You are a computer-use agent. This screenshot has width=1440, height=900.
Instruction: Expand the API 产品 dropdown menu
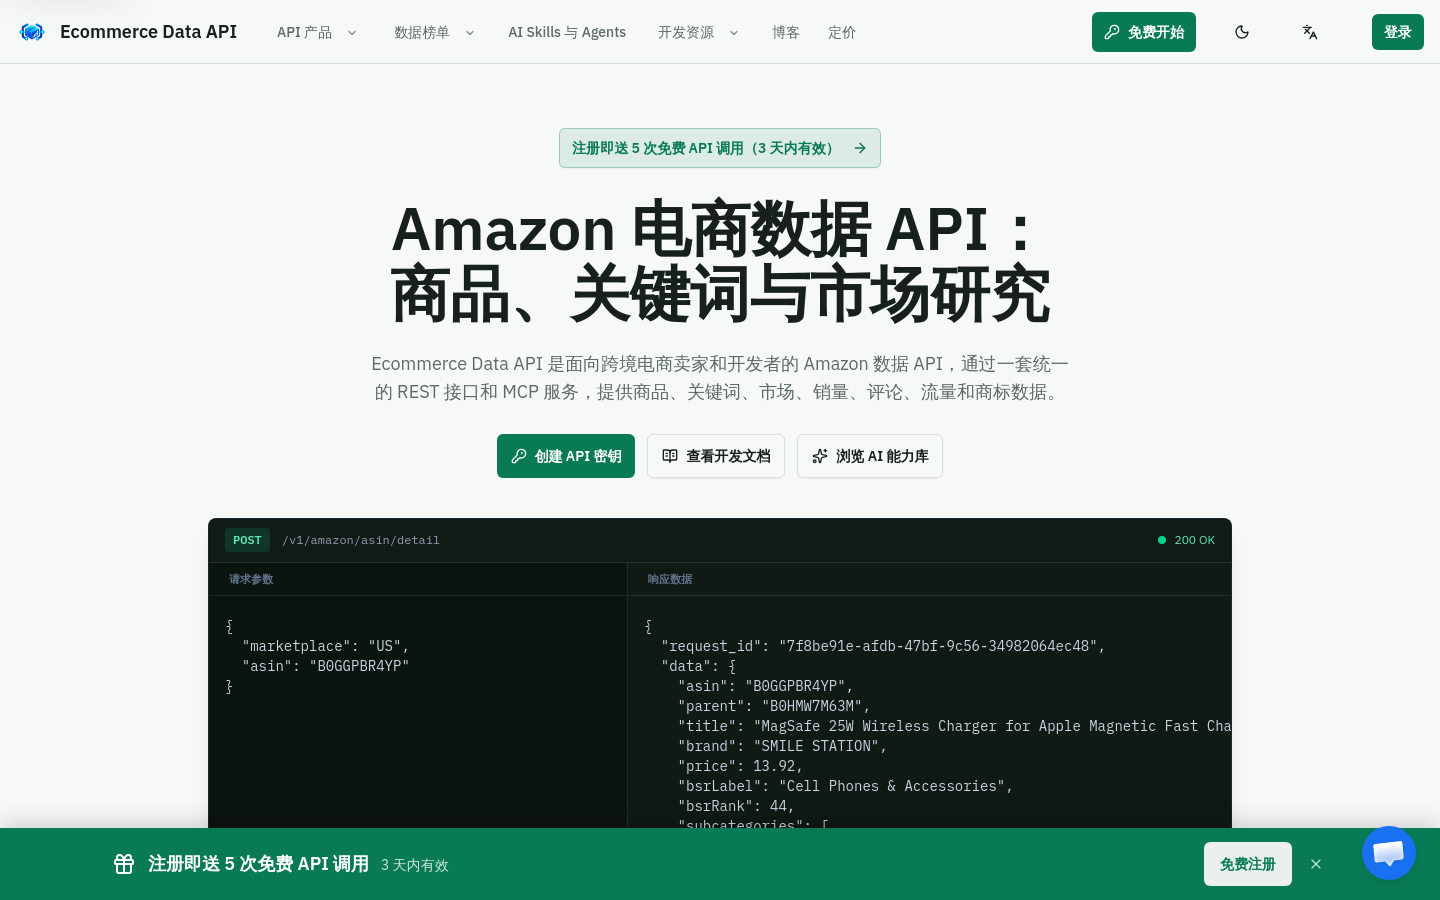point(317,32)
